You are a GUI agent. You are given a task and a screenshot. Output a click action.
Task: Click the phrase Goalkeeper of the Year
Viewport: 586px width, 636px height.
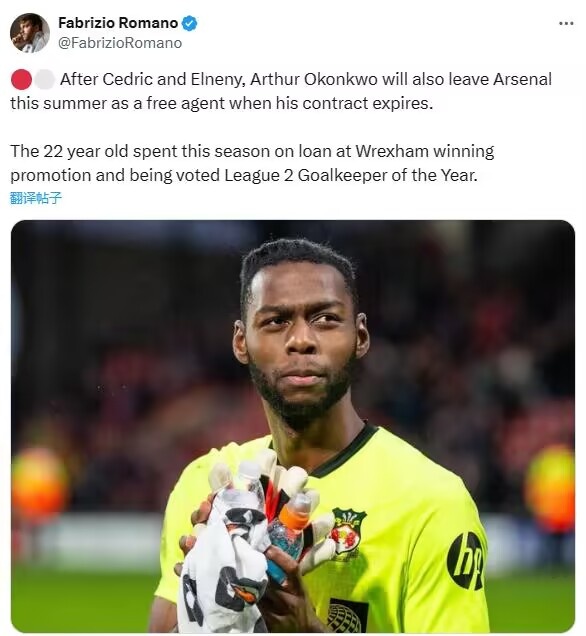coord(387,175)
